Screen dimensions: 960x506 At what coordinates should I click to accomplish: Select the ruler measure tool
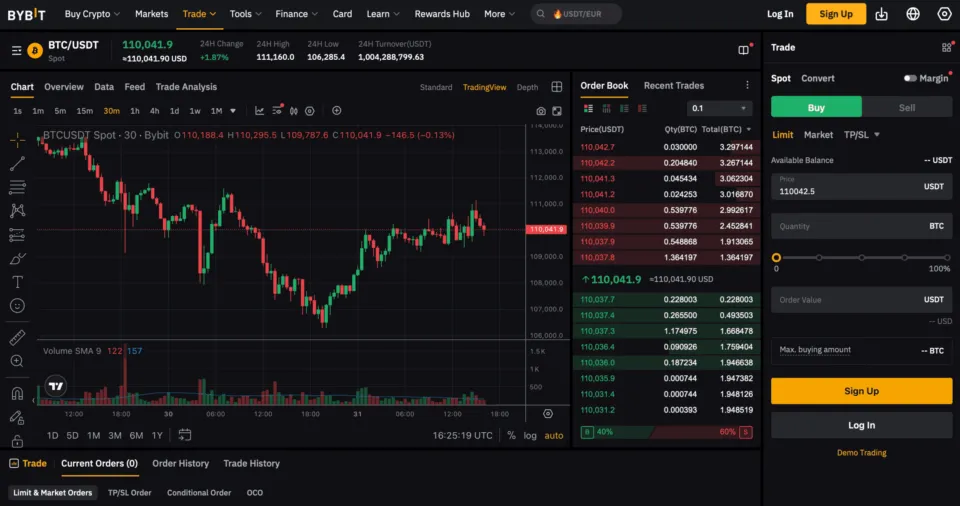(x=17, y=338)
